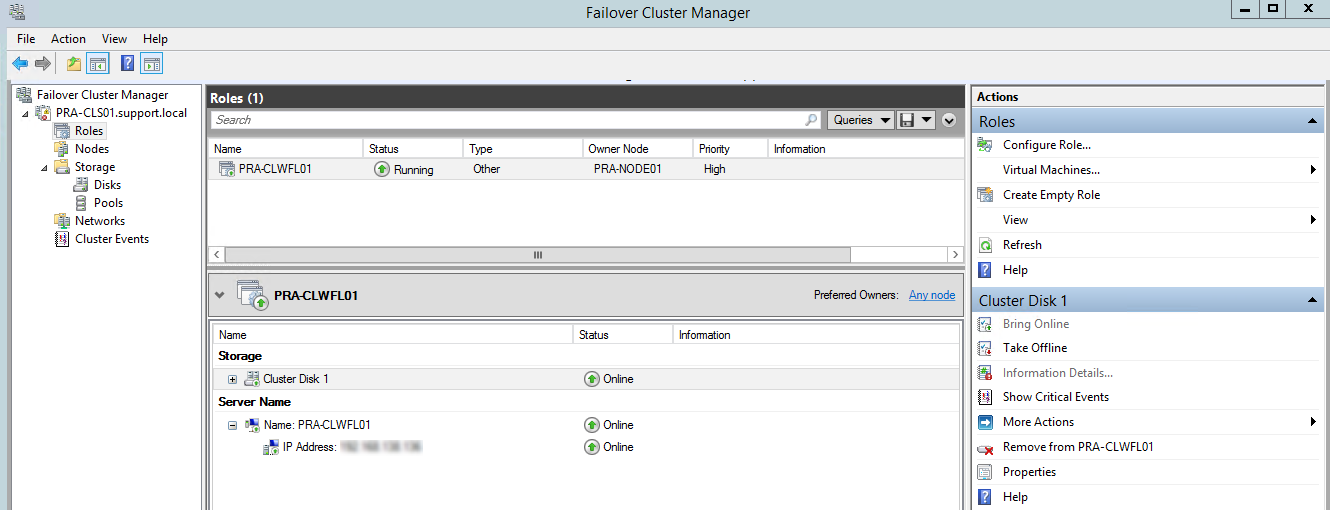Click the Back arrow toolbar icon
1330x510 pixels.
(x=20, y=64)
